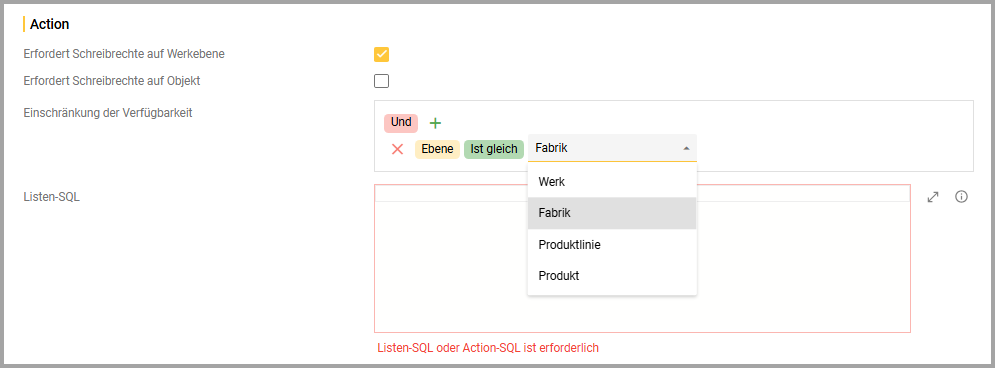Screen dimensions: 995x368
Task: Select Werk from the dropdown list
Action: coord(612,181)
